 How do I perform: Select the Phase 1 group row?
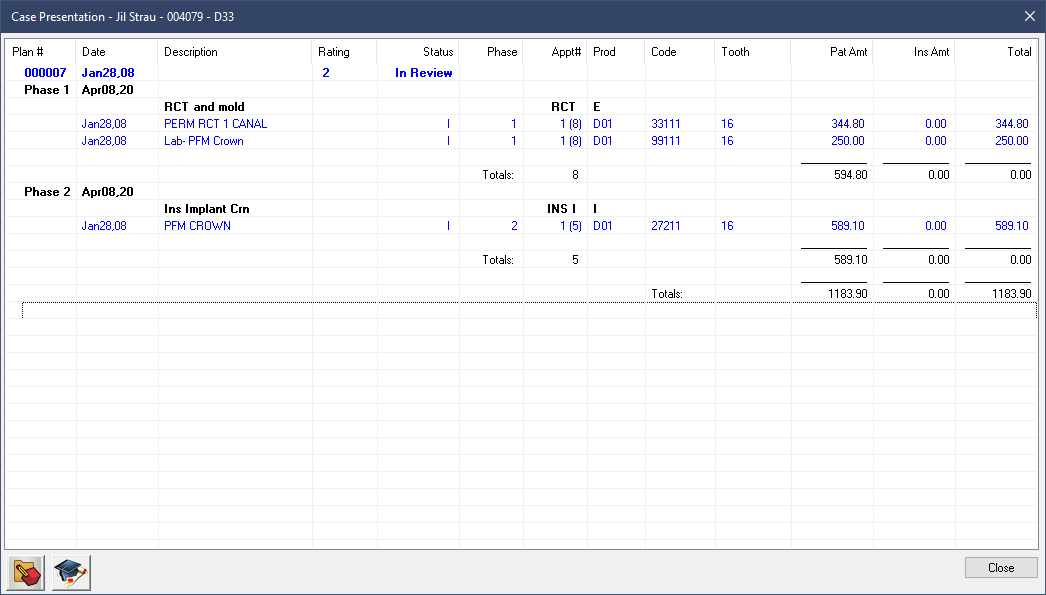(x=48, y=90)
